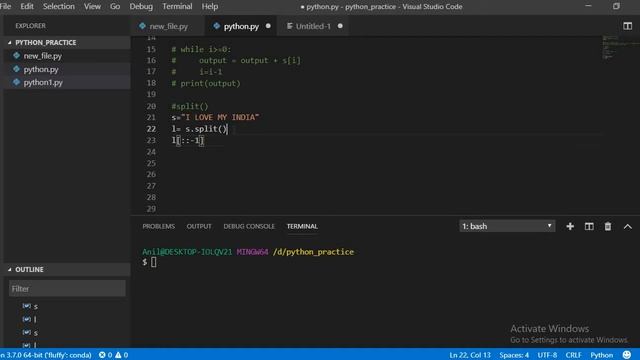The height and width of the screenshot is (360, 640).
Task: Click on code line 'l= s.split()'
Action: 199,129
